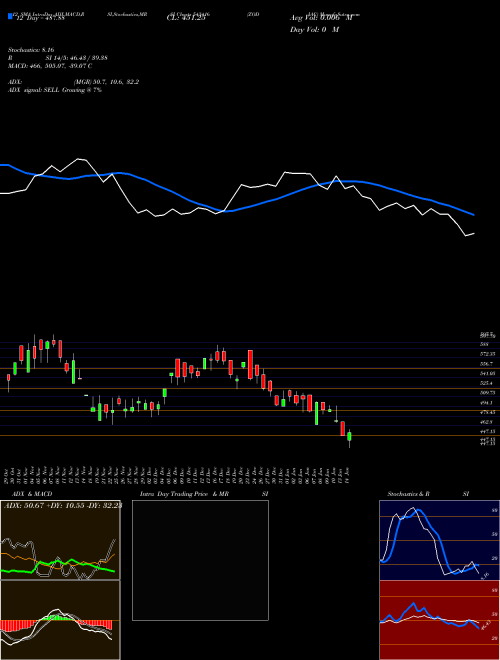Click the empty intraday trading price panel
Image resolution: width=500 pixels, height=660 pixels.
(x=200, y=560)
